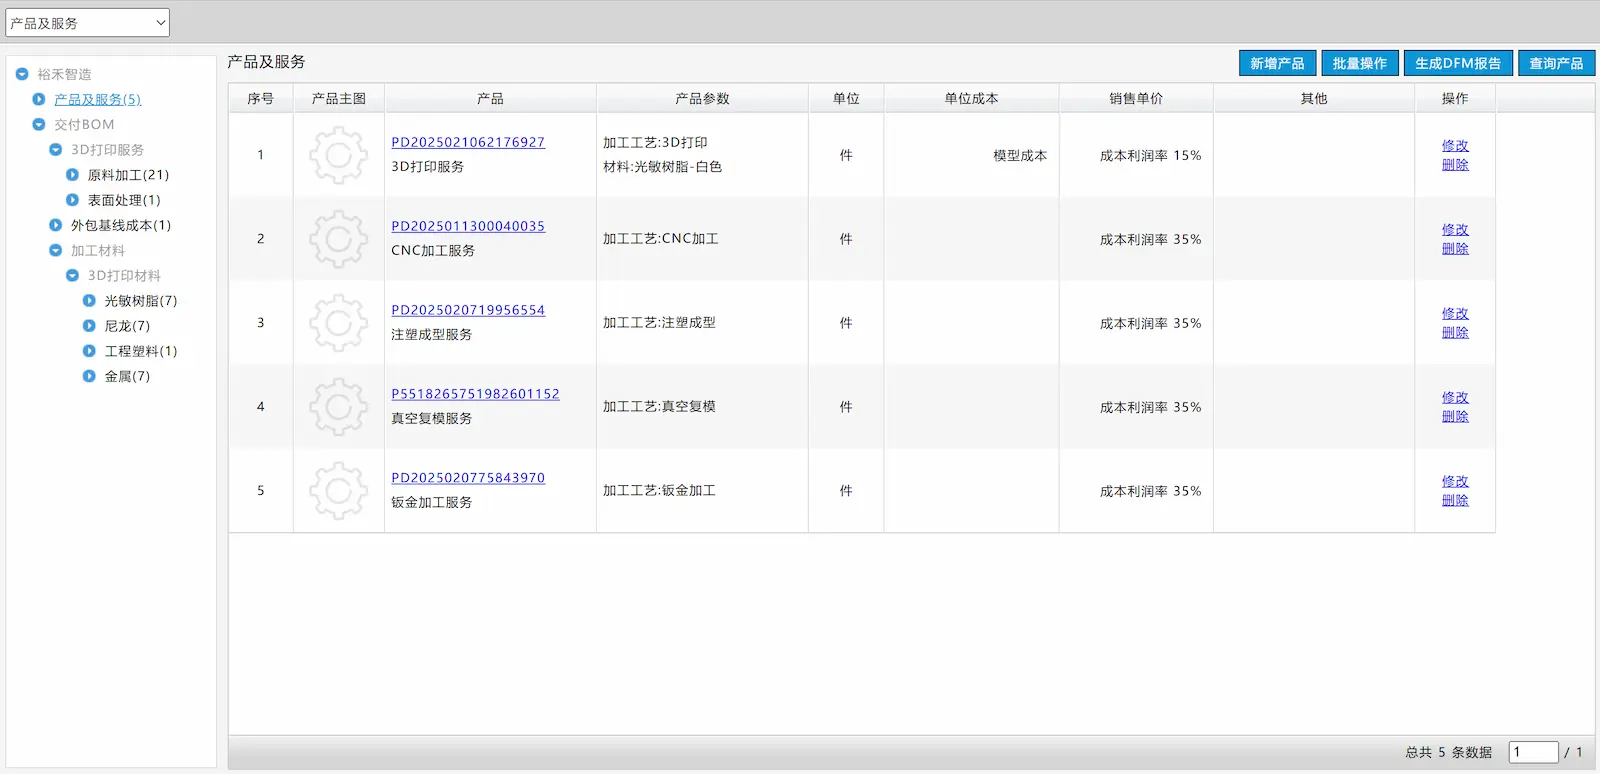
Task: Click the gear thumbnail for 真空复模服务
Action: (x=338, y=407)
